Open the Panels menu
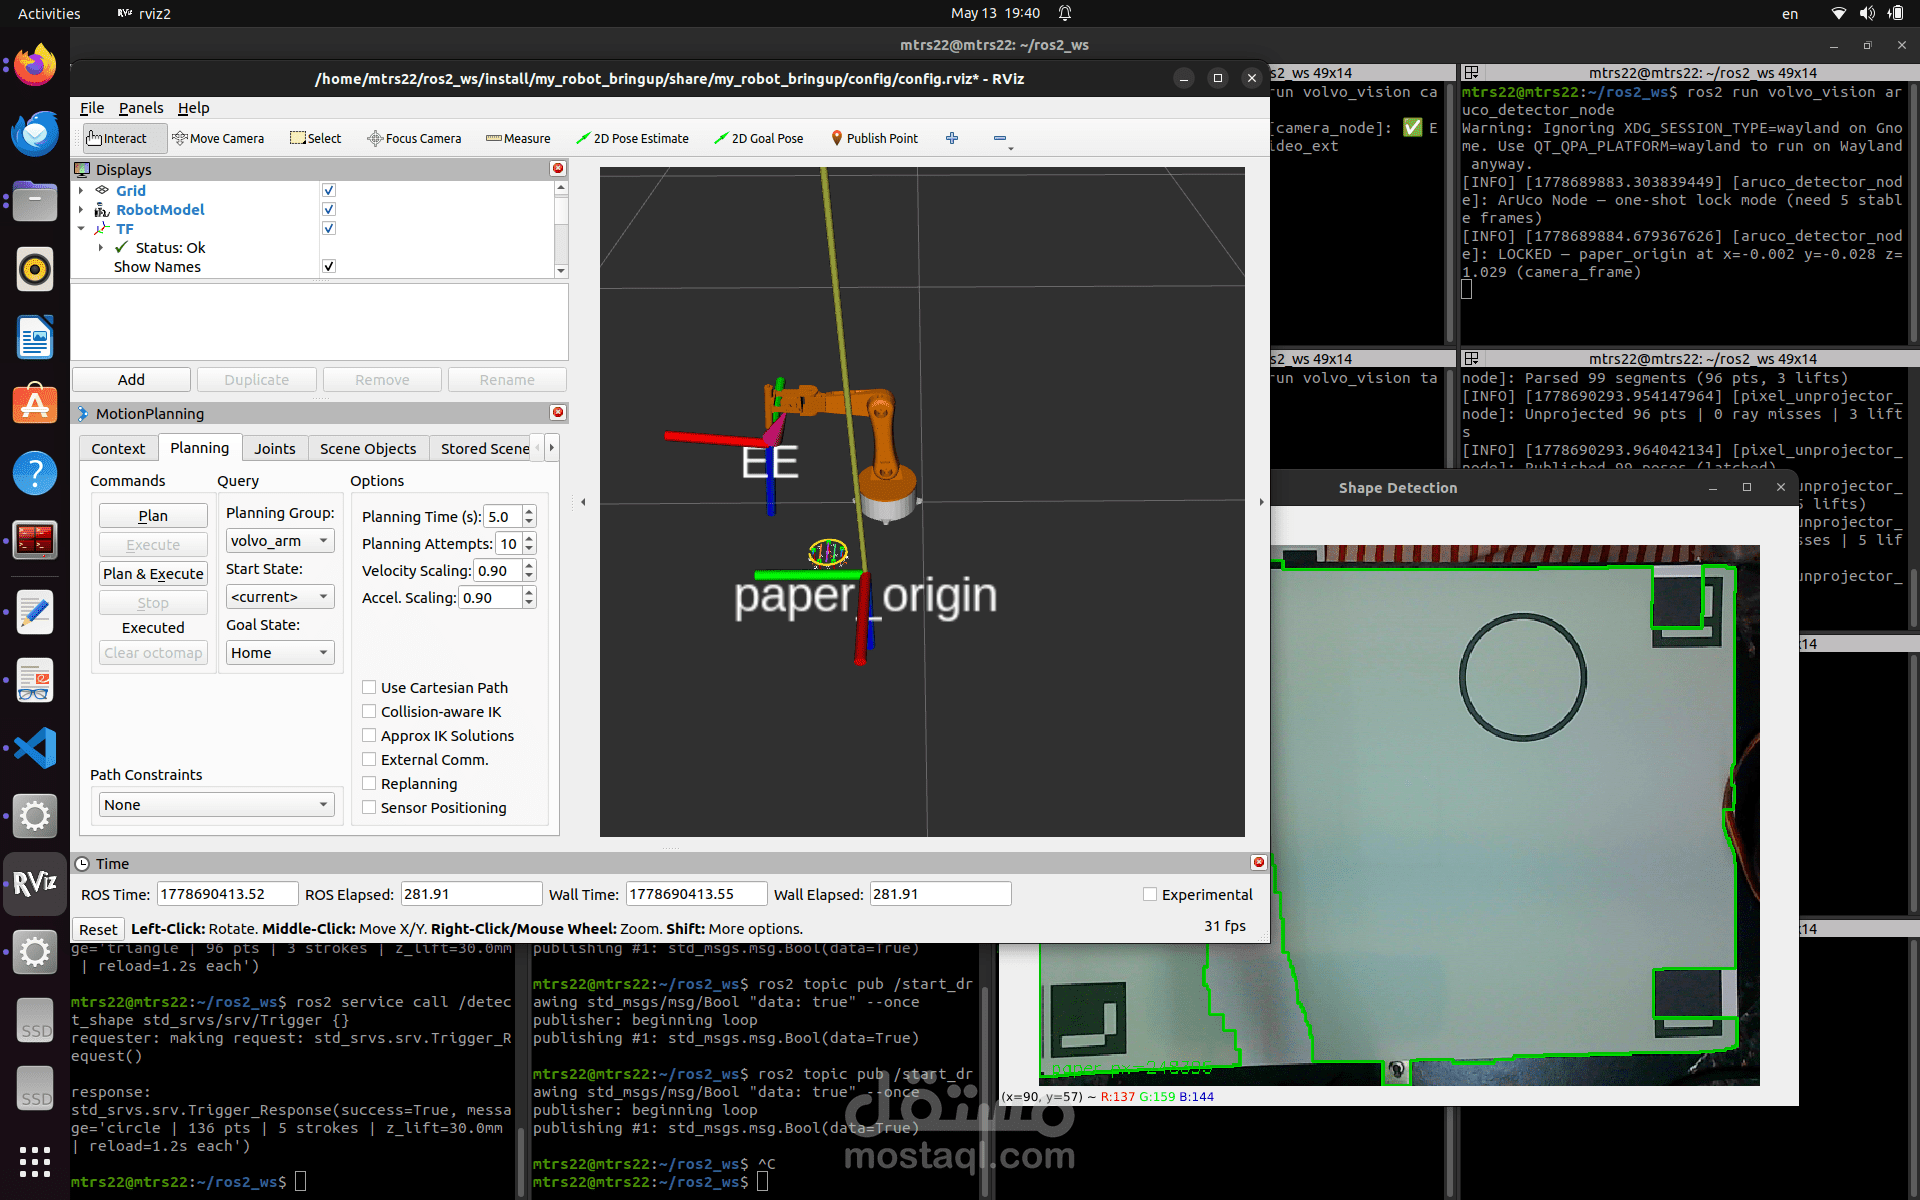The height and width of the screenshot is (1200, 1920). pyautogui.click(x=141, y=108)
